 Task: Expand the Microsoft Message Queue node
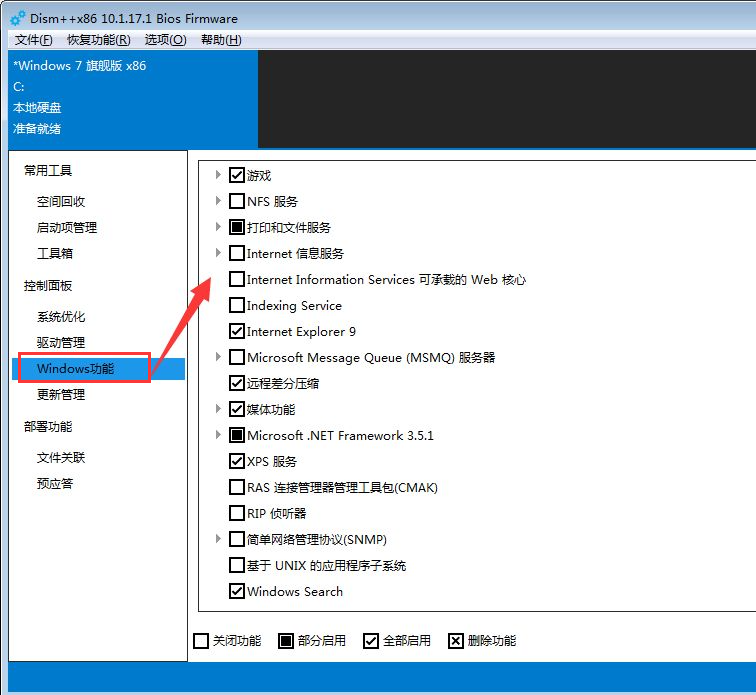pyautogui.click(x=218, y=357)
